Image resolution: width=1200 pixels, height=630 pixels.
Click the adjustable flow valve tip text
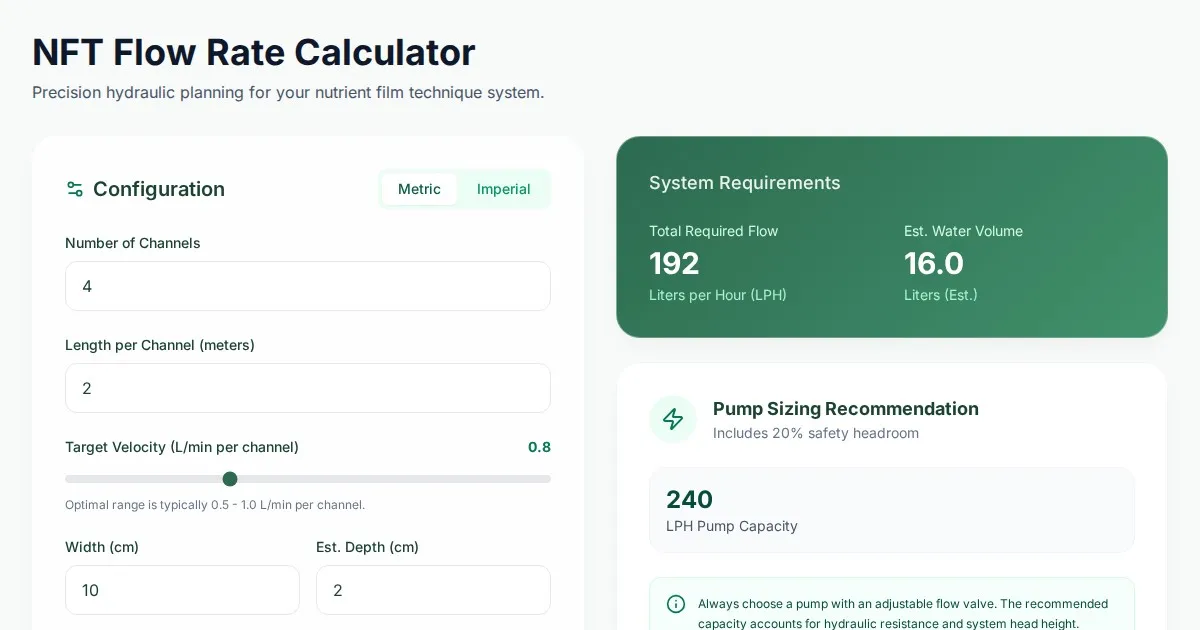point(902,613)
